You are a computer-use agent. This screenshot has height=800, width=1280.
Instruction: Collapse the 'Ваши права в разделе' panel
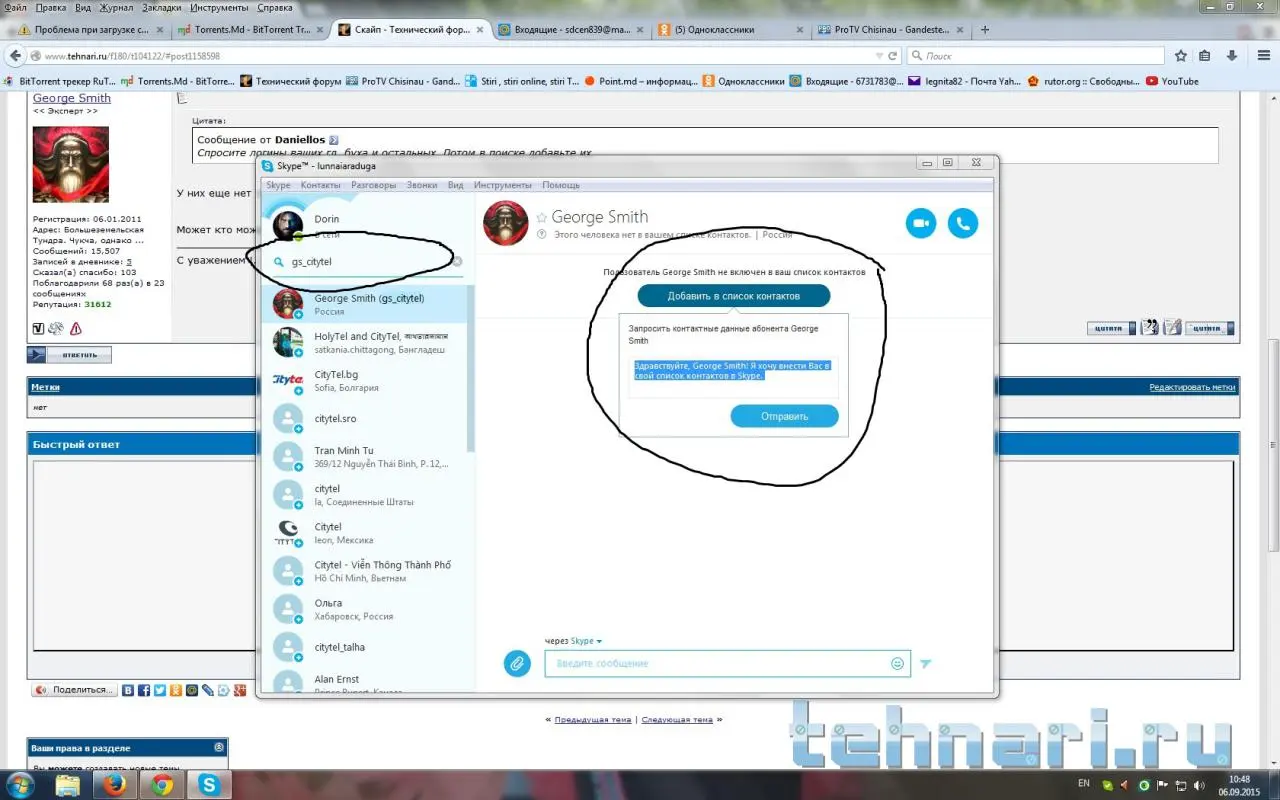(219, 748)
